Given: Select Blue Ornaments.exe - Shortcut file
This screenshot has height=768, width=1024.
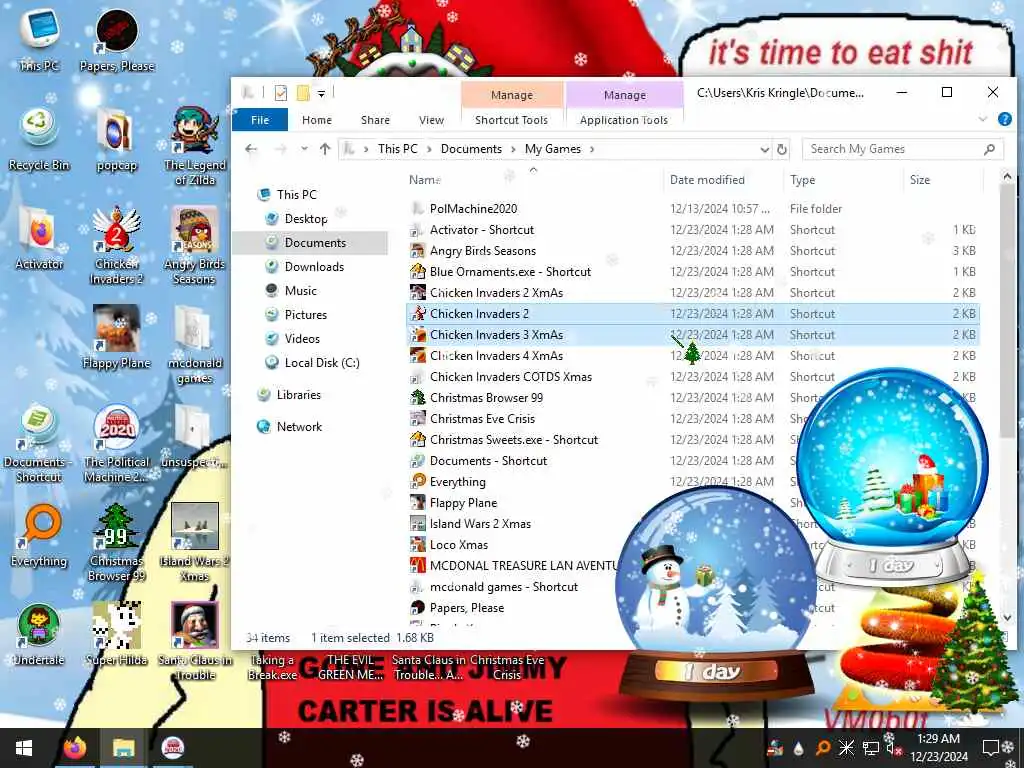Looking at the screenshot, I should pos(692,272).
